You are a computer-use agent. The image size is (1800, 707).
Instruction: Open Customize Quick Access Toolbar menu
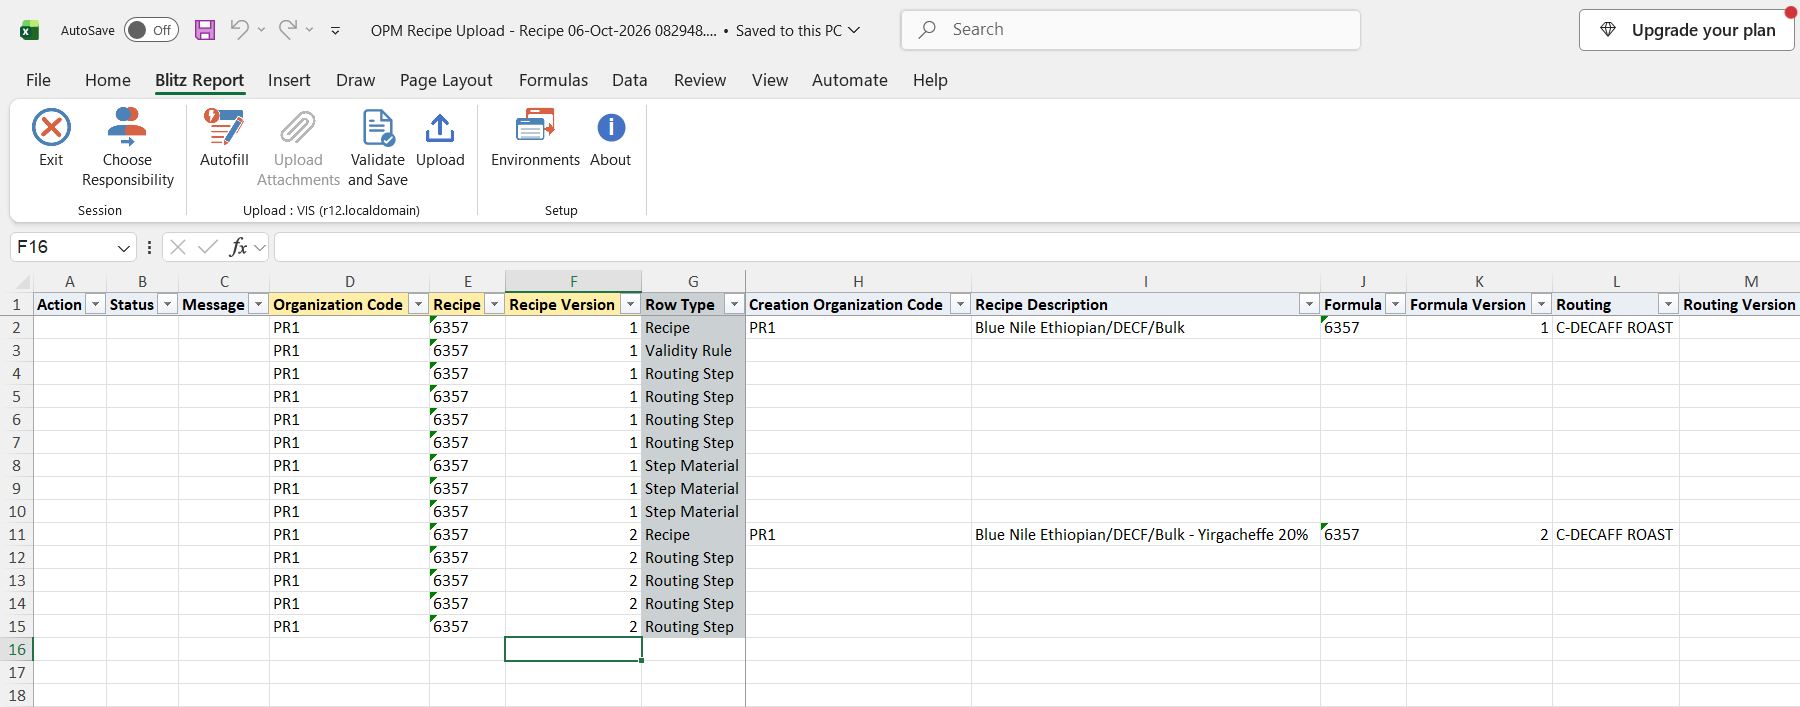pos(335,31)
